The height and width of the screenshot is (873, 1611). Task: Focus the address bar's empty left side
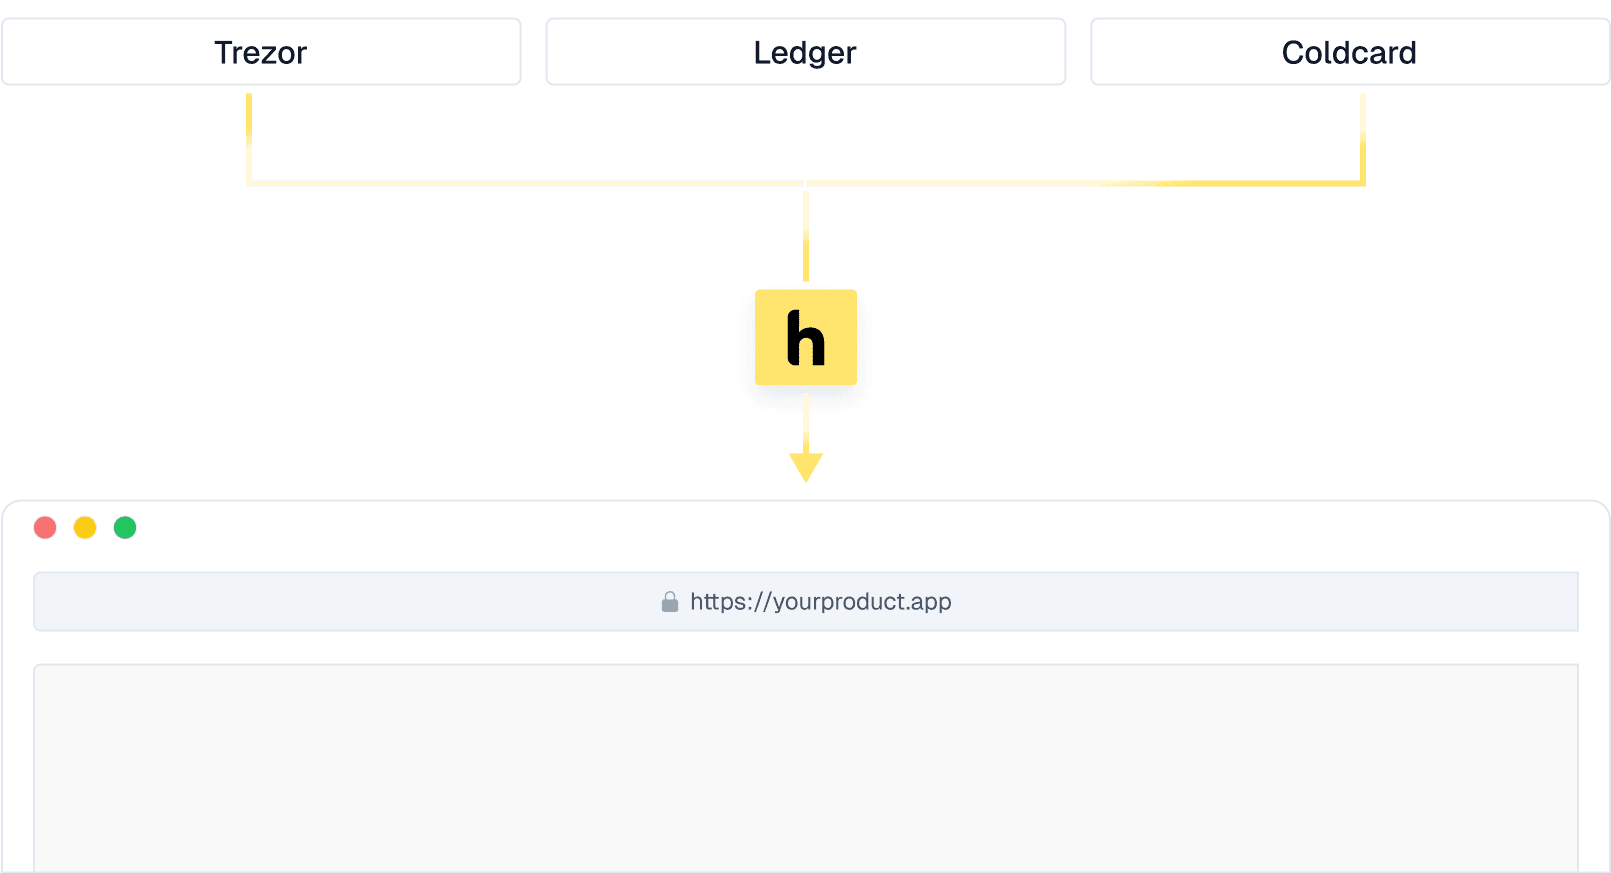(300, 602)
